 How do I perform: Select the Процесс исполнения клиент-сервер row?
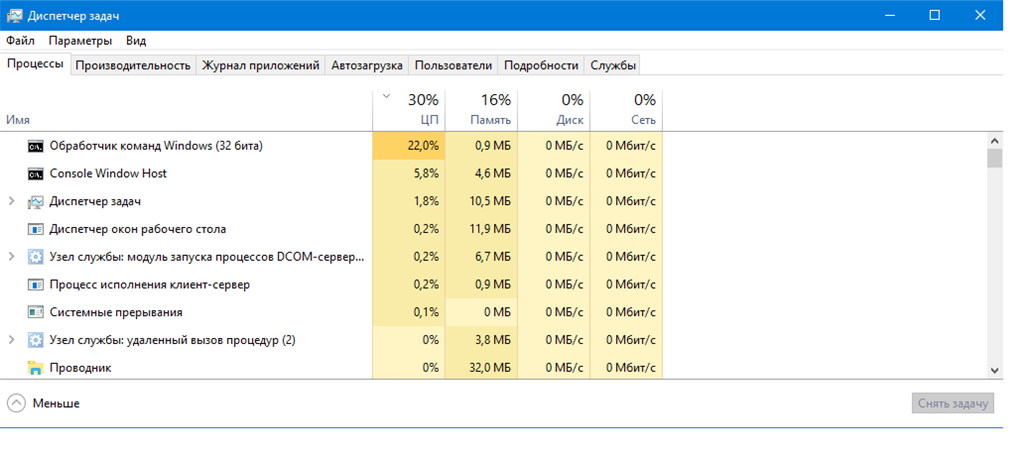332,285
